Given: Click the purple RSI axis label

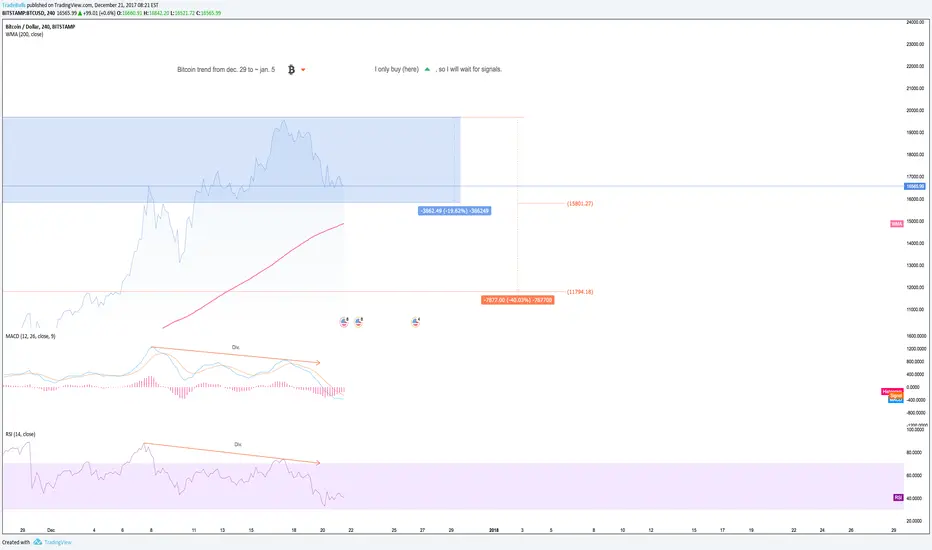Looking at the screenshot, I should (x=898, y=497).
